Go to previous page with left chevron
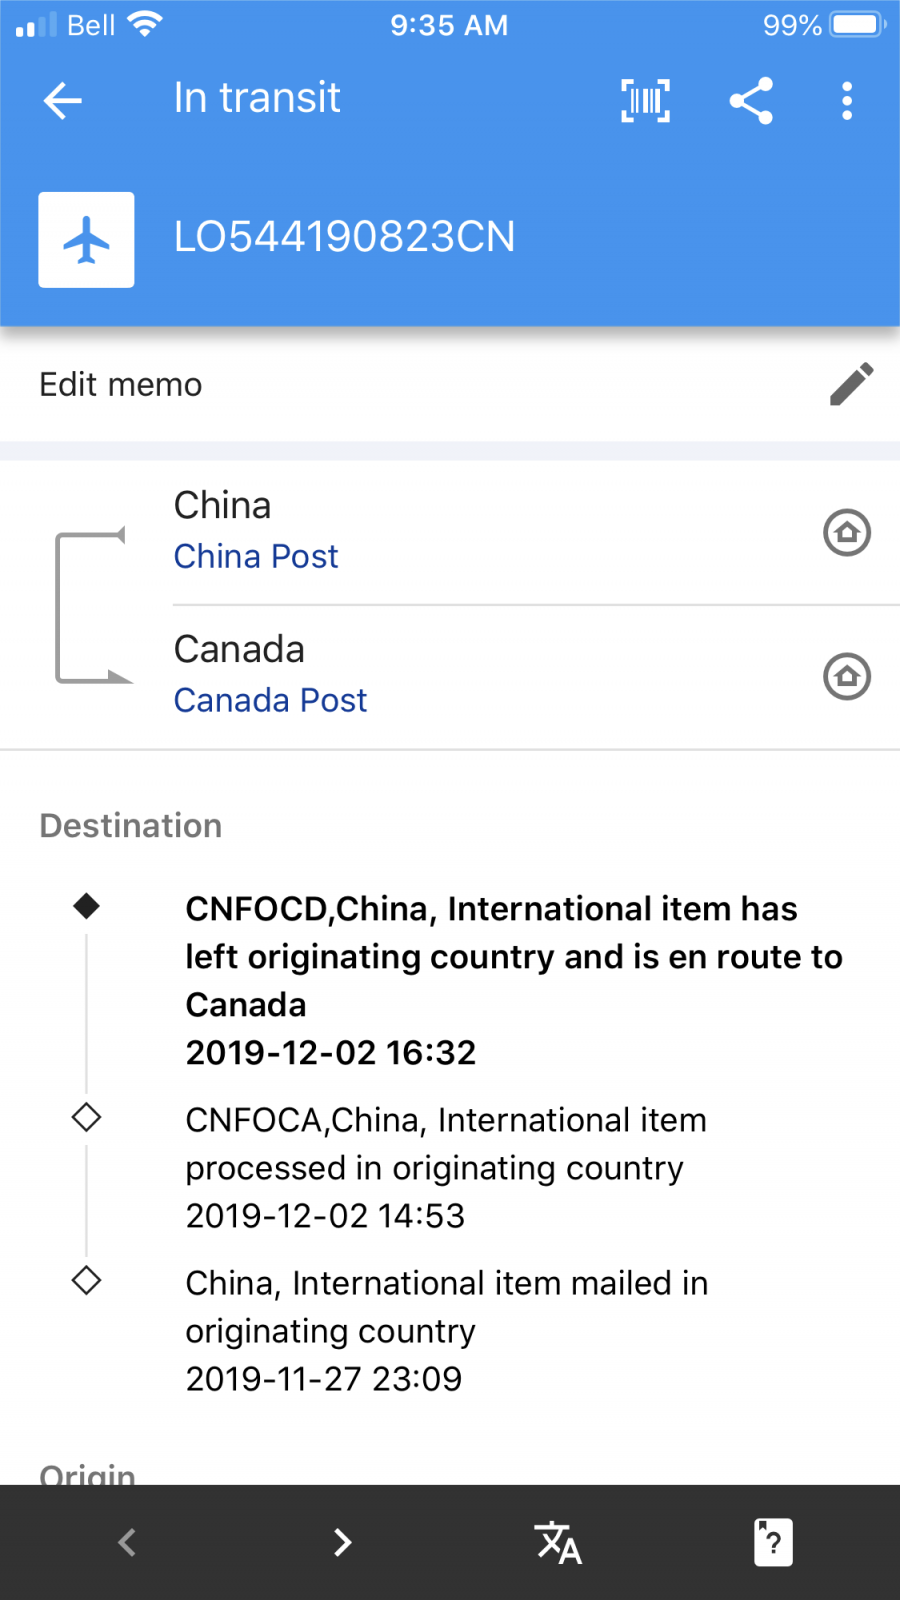This screenshot has height=1600, width=900. coord(127,1542)
